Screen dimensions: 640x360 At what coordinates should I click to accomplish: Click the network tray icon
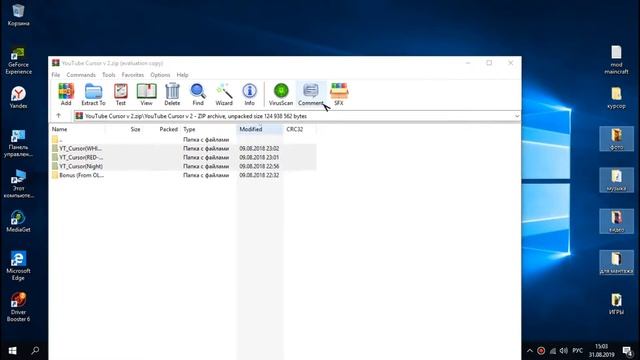pyautogui.click(x=553, y=351)
